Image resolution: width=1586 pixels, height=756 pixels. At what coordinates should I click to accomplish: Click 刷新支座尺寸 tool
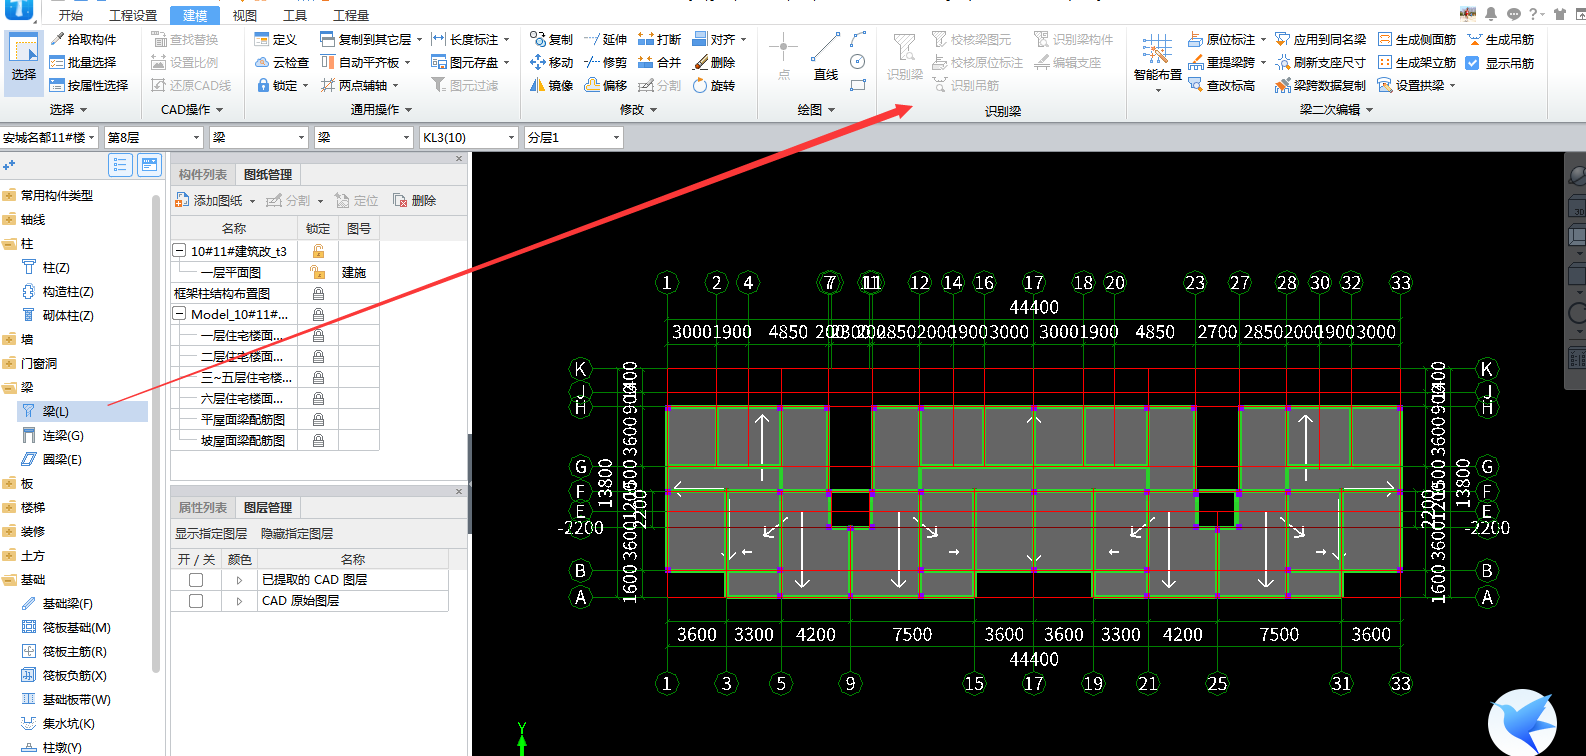pos(1320,62)
